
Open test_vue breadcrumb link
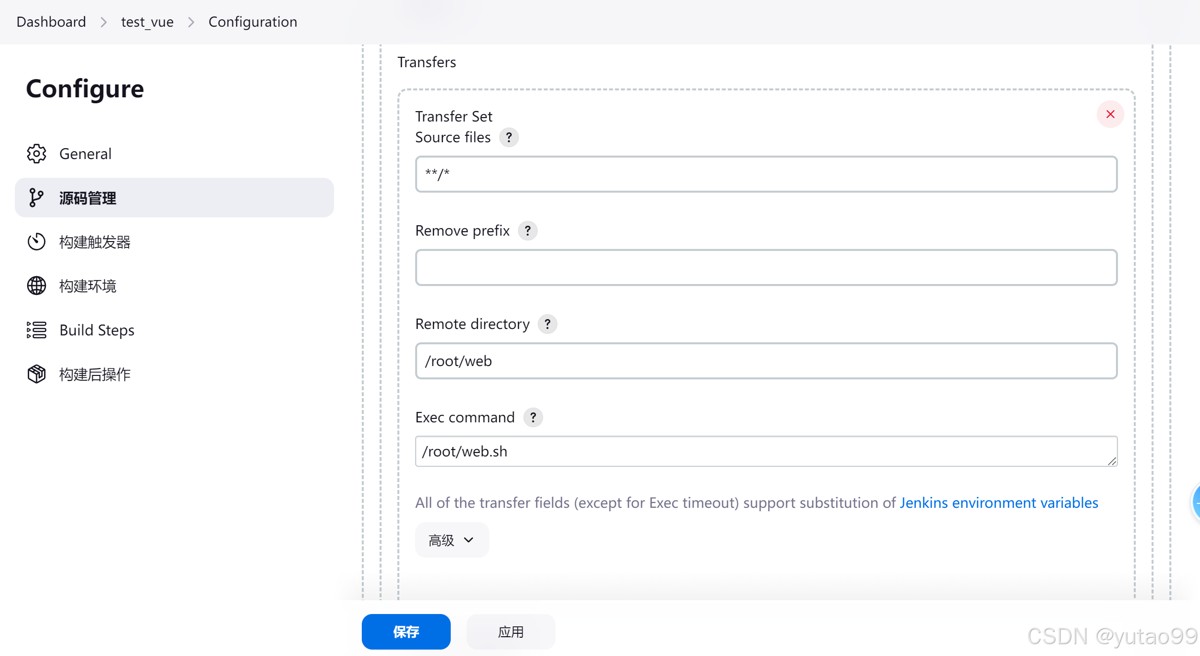(147, 22)
